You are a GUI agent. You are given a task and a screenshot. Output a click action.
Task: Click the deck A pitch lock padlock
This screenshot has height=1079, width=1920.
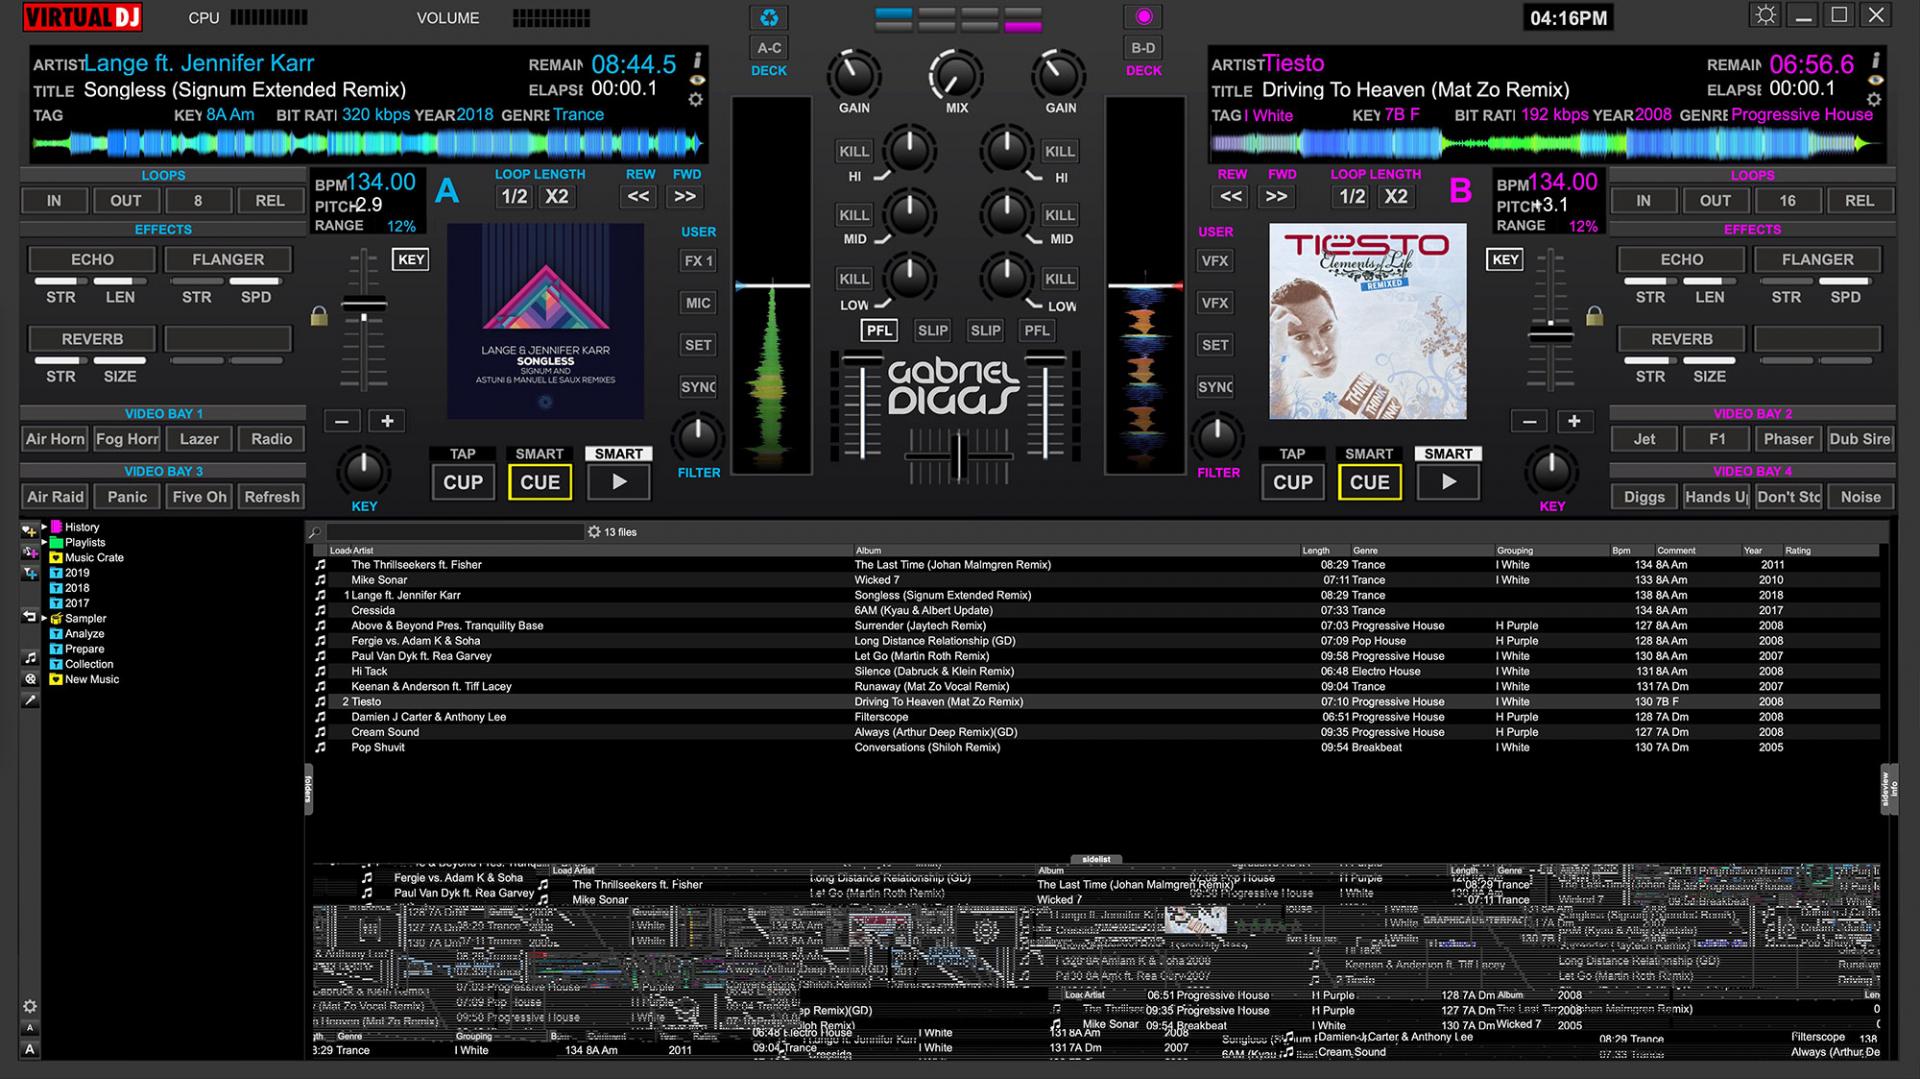click(x=319, y=316)
